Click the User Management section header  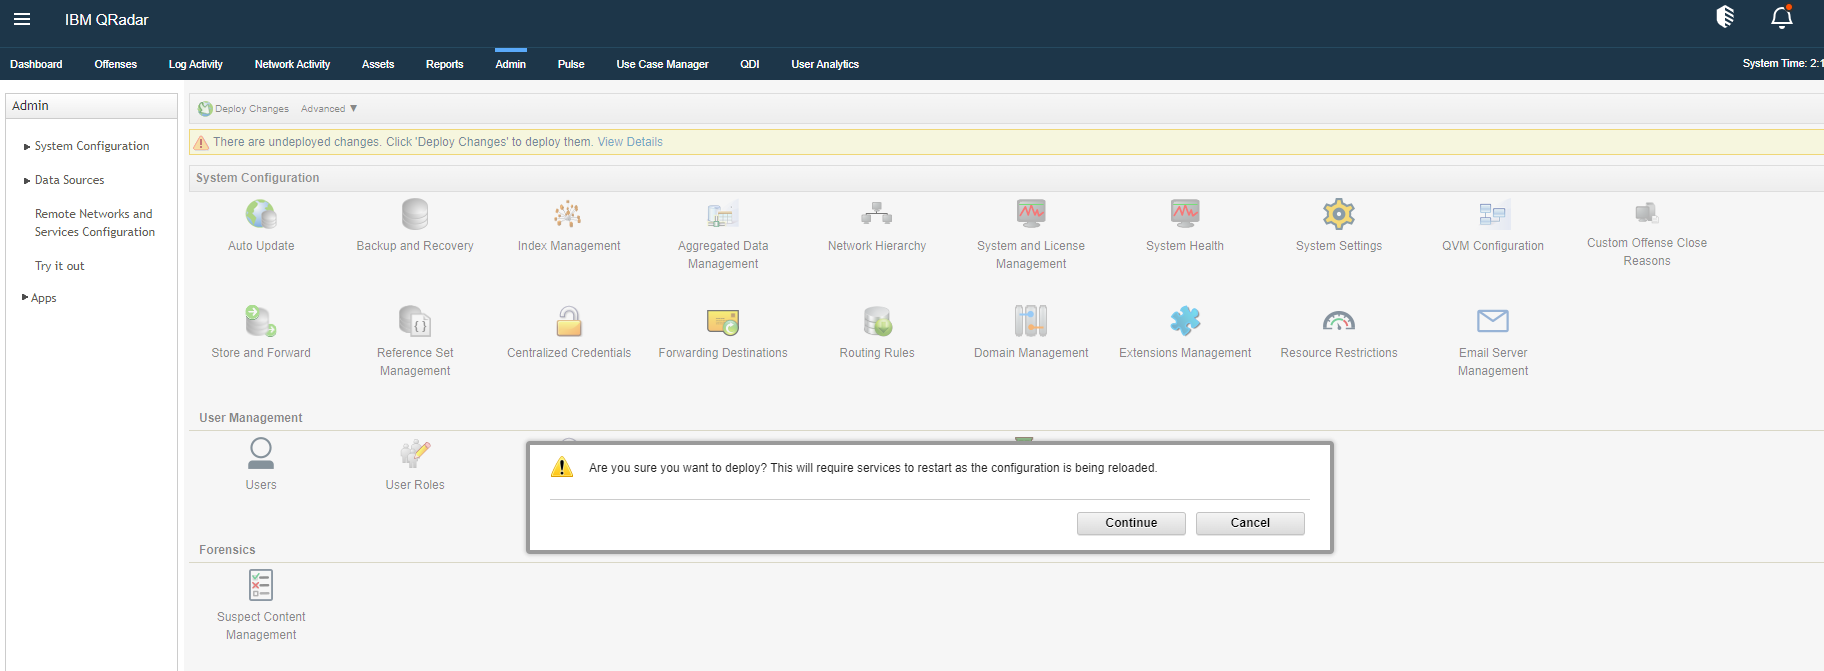point(250,418)
